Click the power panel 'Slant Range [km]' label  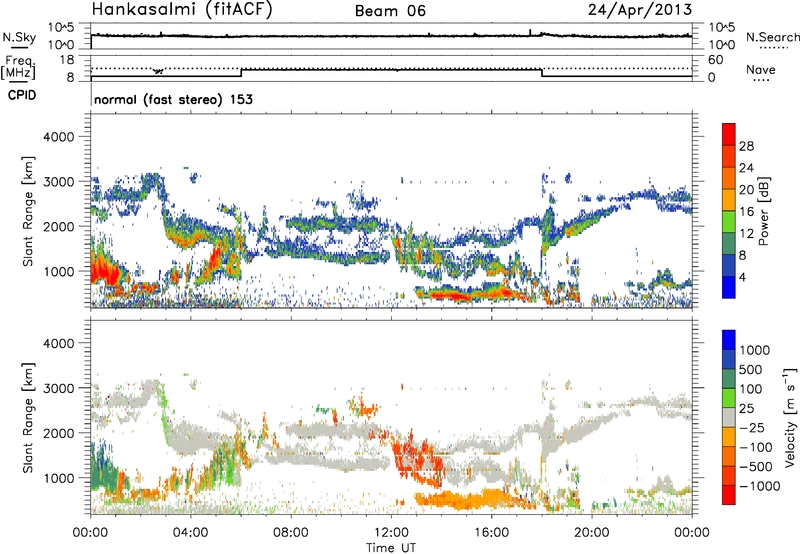pyautogui.click(x=28, y=211)
